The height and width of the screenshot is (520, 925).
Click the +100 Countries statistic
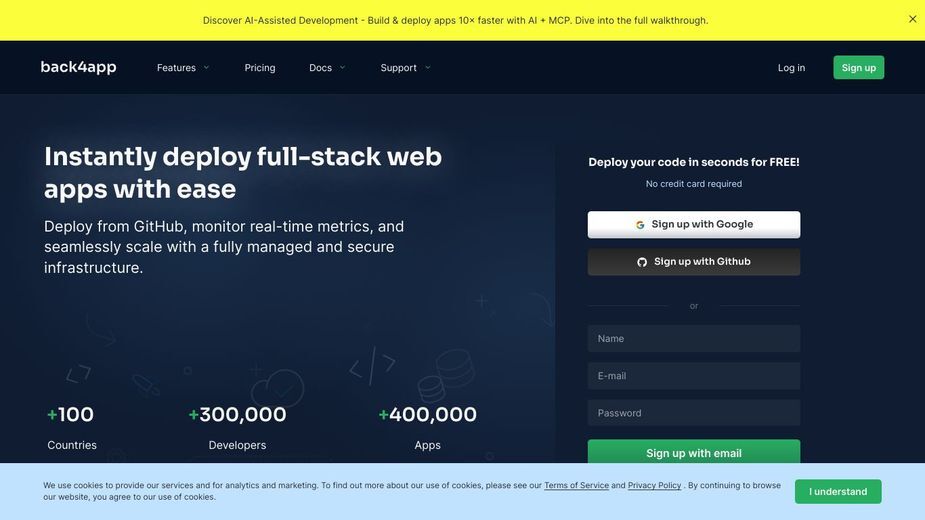pos(71,427)
